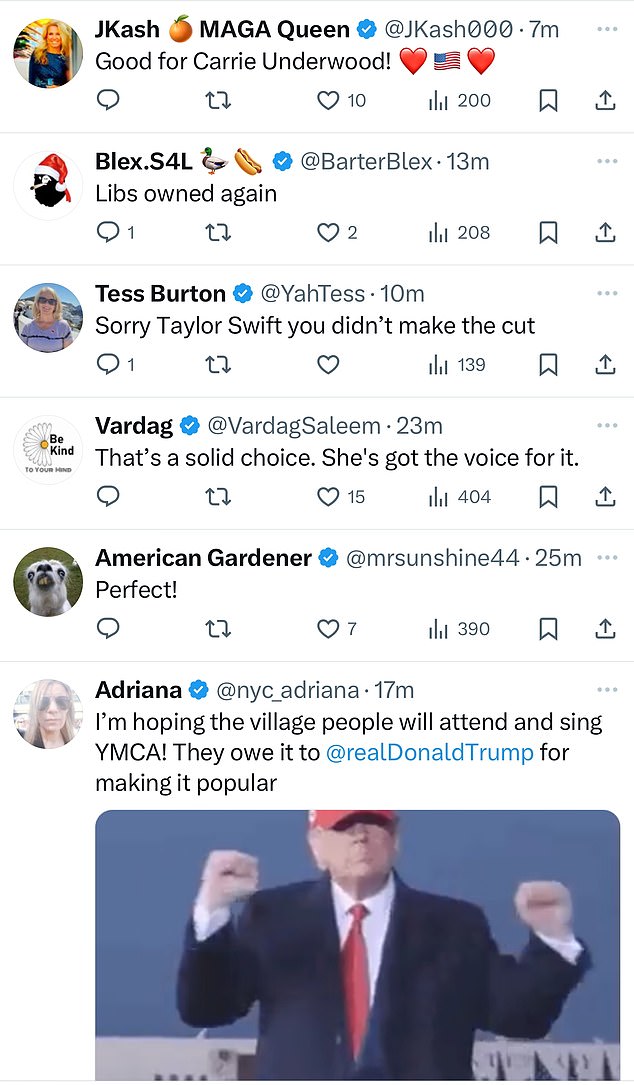The width and height of the screenshot is (634, 1085).
Task: Open the @nyc_adriana profile handle
Action: pos(287,691)
